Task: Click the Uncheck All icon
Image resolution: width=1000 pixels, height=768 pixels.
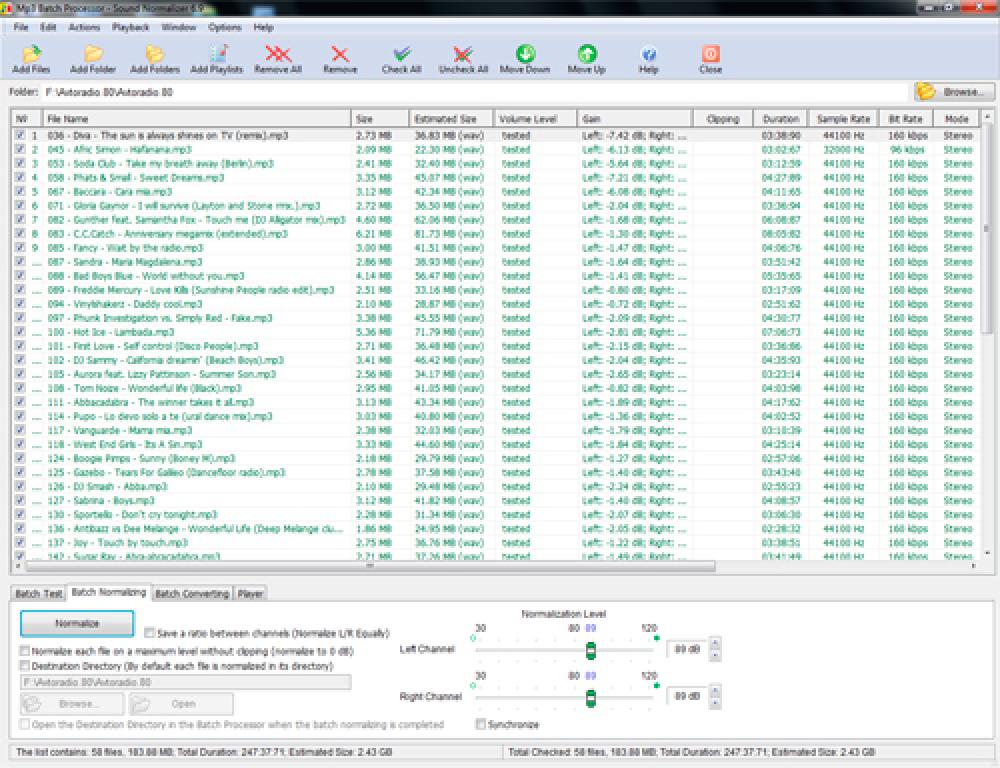Action: (x=462, y=56)
